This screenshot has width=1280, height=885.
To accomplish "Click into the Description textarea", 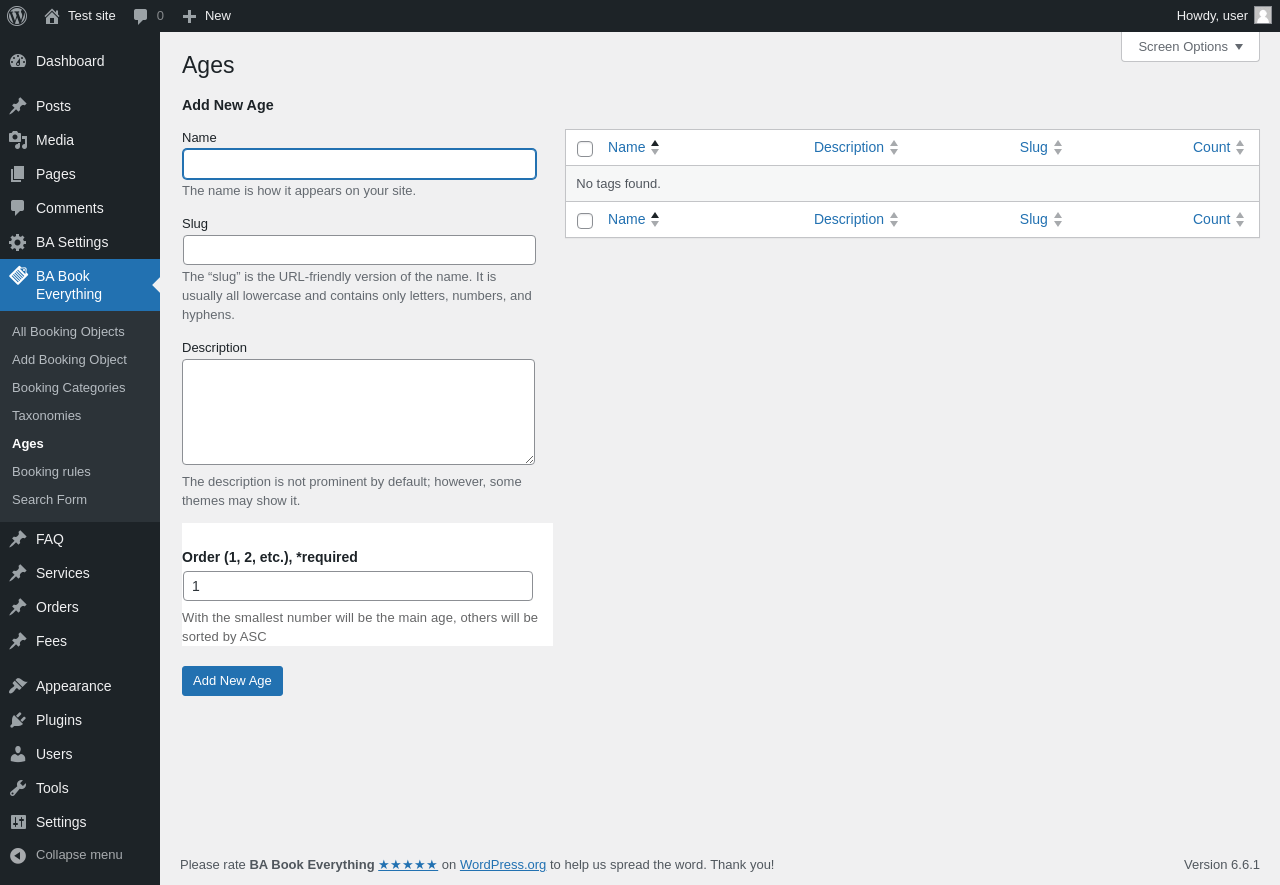I will click(x=358, y=412).
